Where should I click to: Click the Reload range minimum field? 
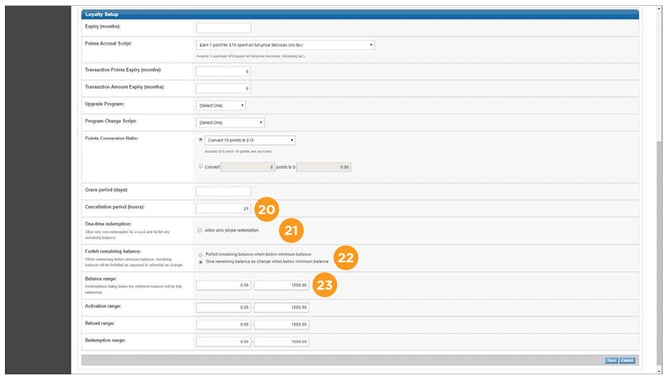tap(223, 325)
